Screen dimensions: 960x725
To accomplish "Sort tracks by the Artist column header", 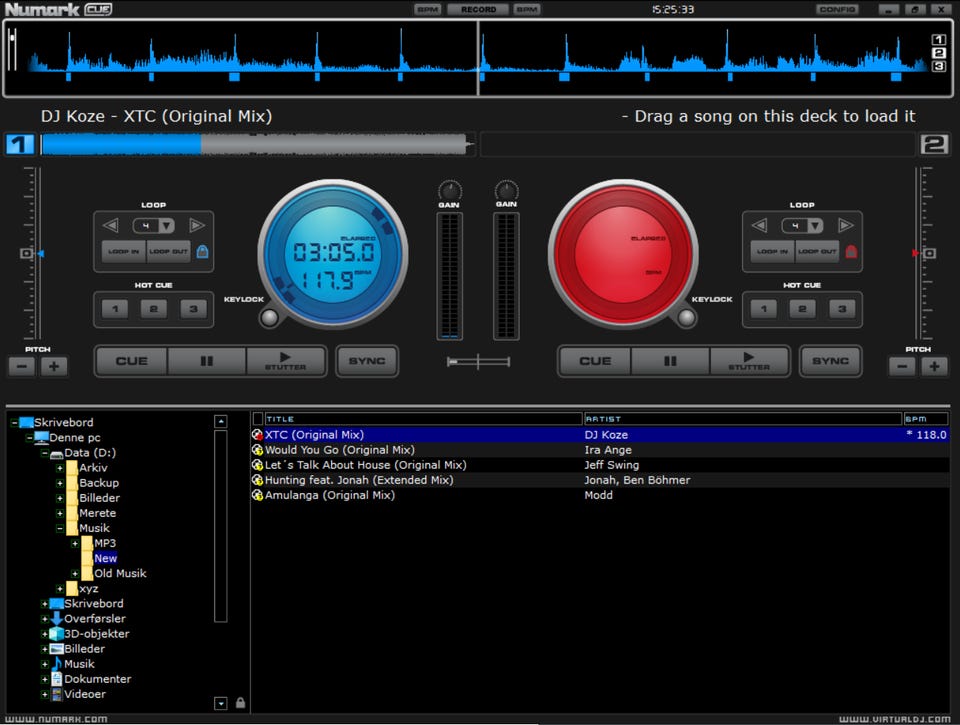I will coord(743,419).
